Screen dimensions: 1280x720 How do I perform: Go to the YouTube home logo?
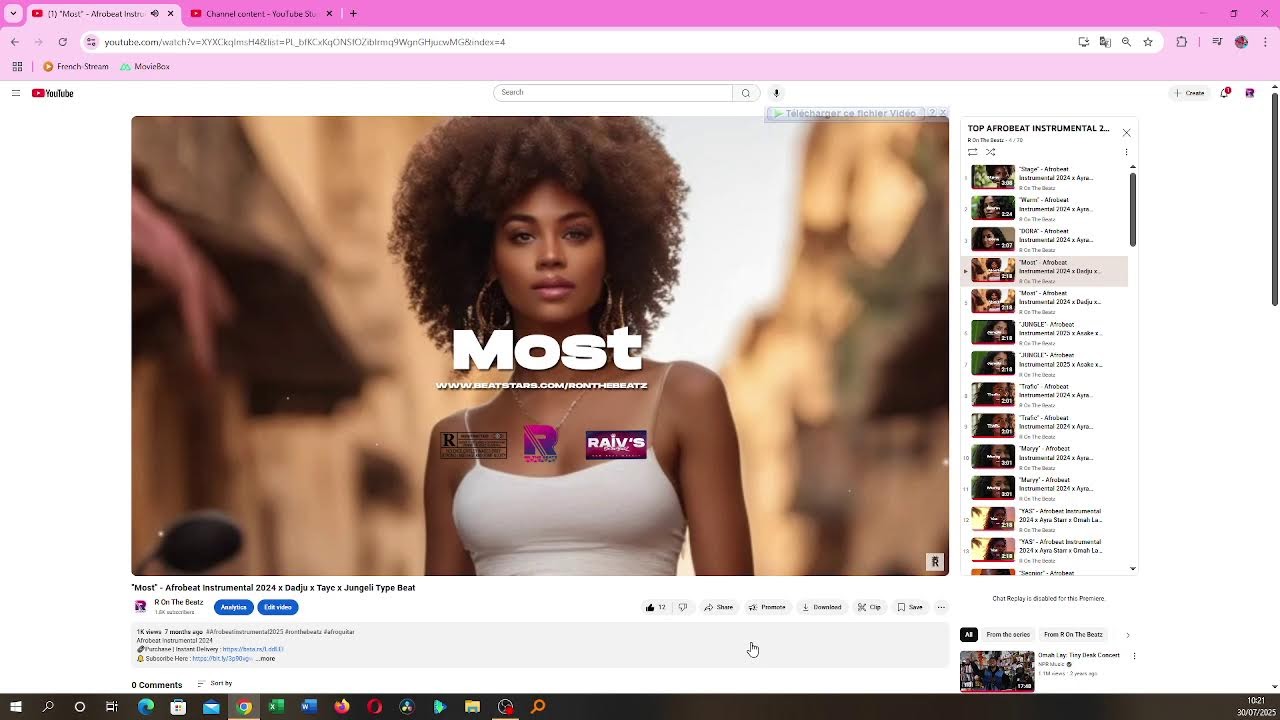(x=53, y=93)
